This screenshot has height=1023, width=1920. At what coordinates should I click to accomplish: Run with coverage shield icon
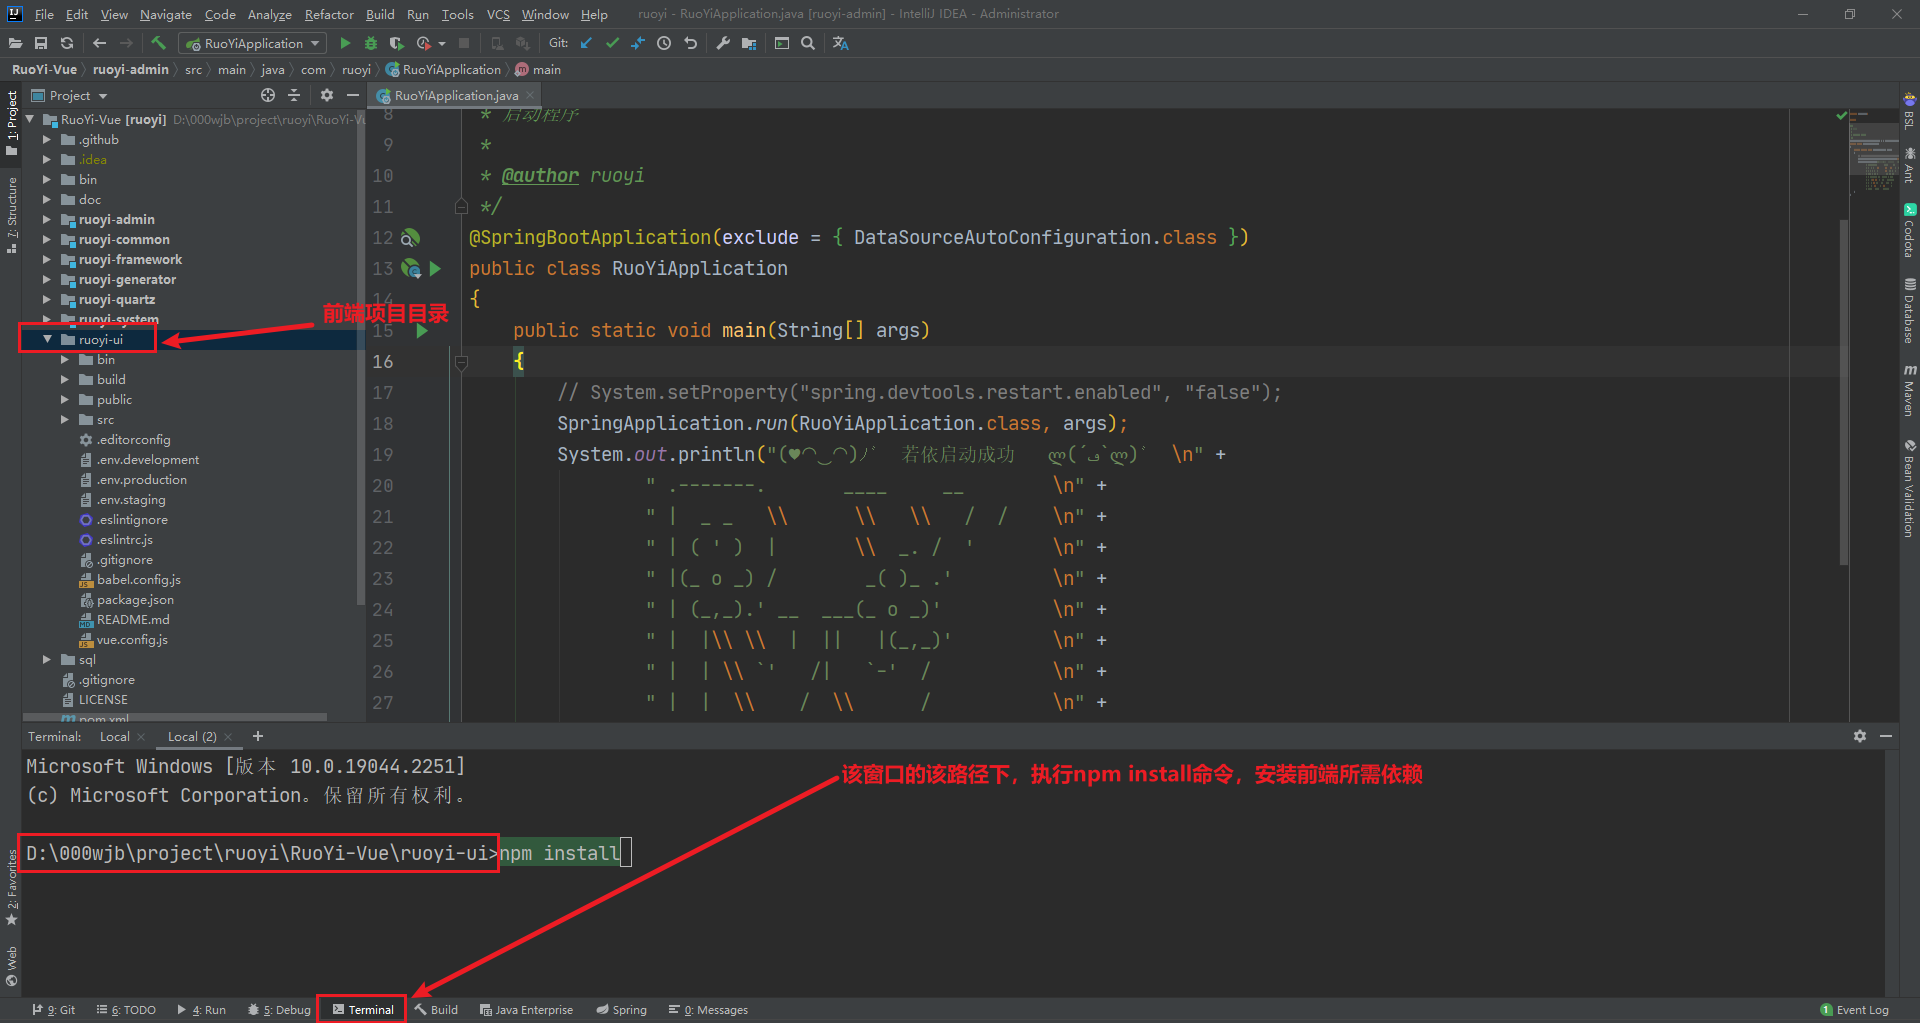(x=397, y=43)
